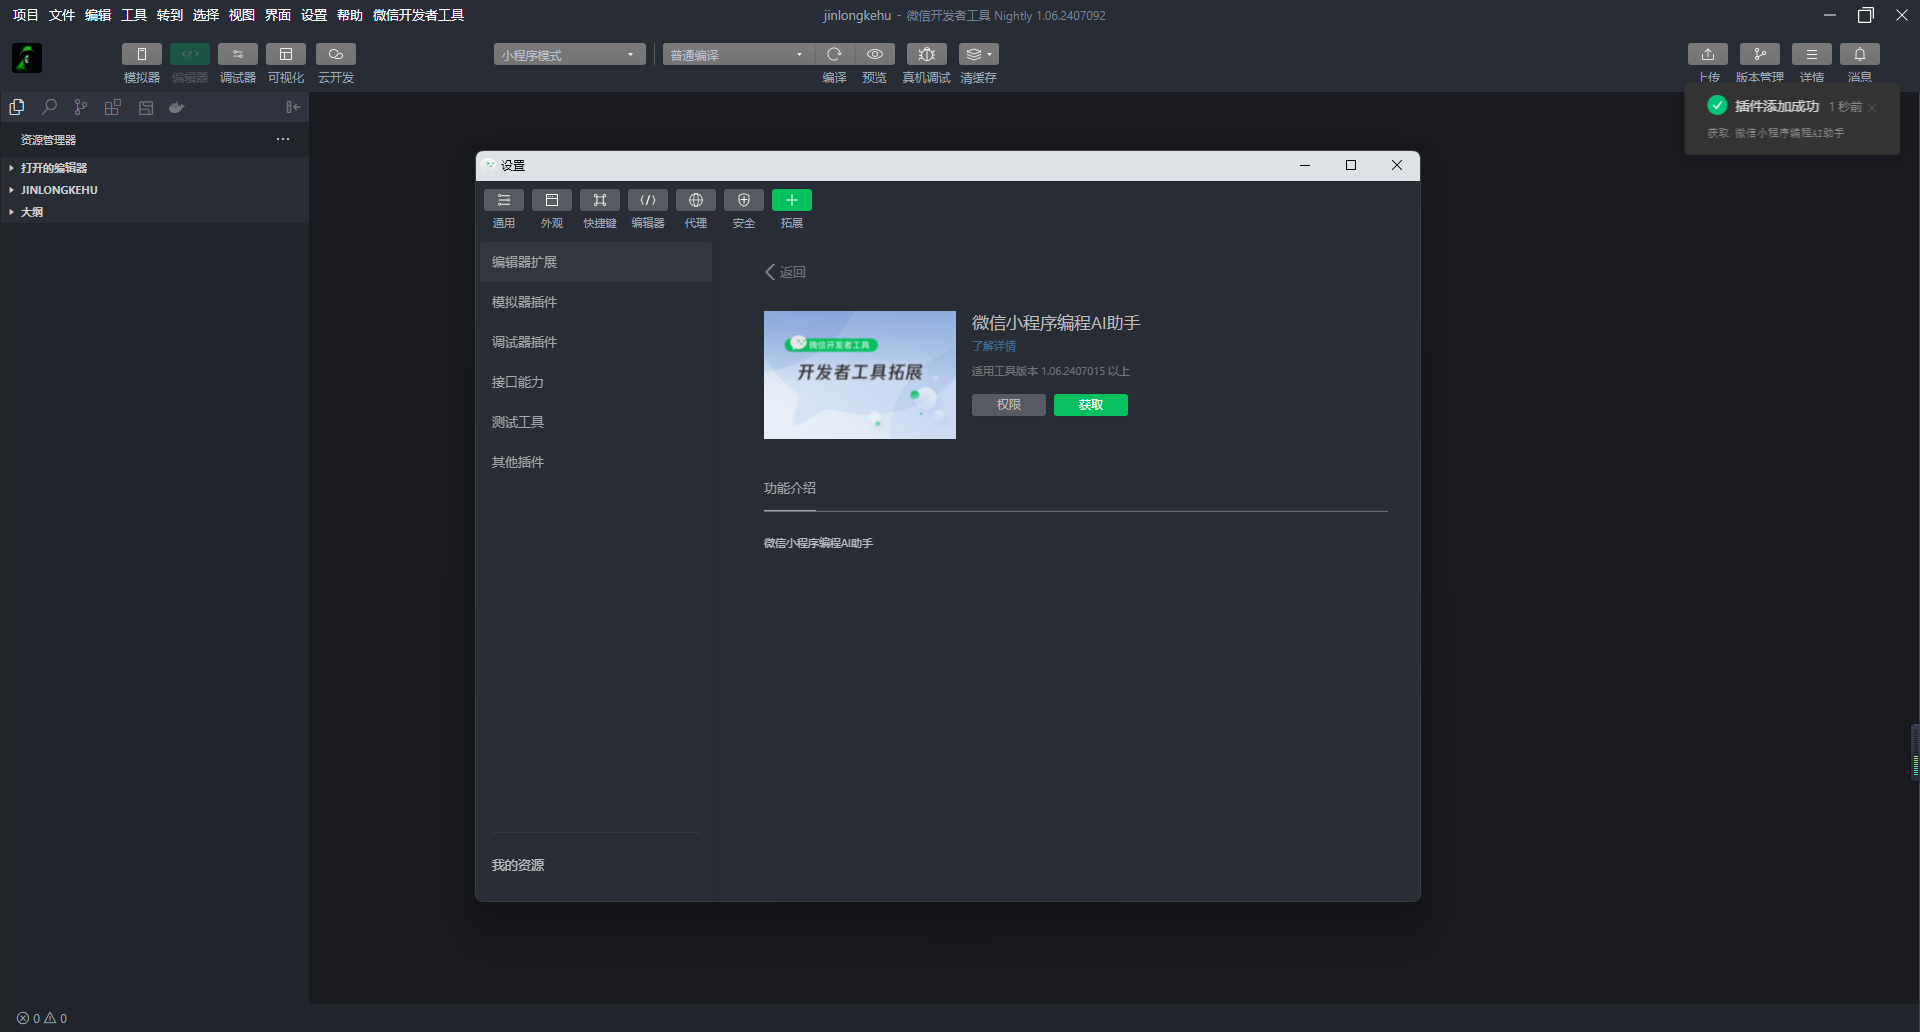
Task: Toggle the 模拟器 simulator panel
Action: click(x=141, y=55)
